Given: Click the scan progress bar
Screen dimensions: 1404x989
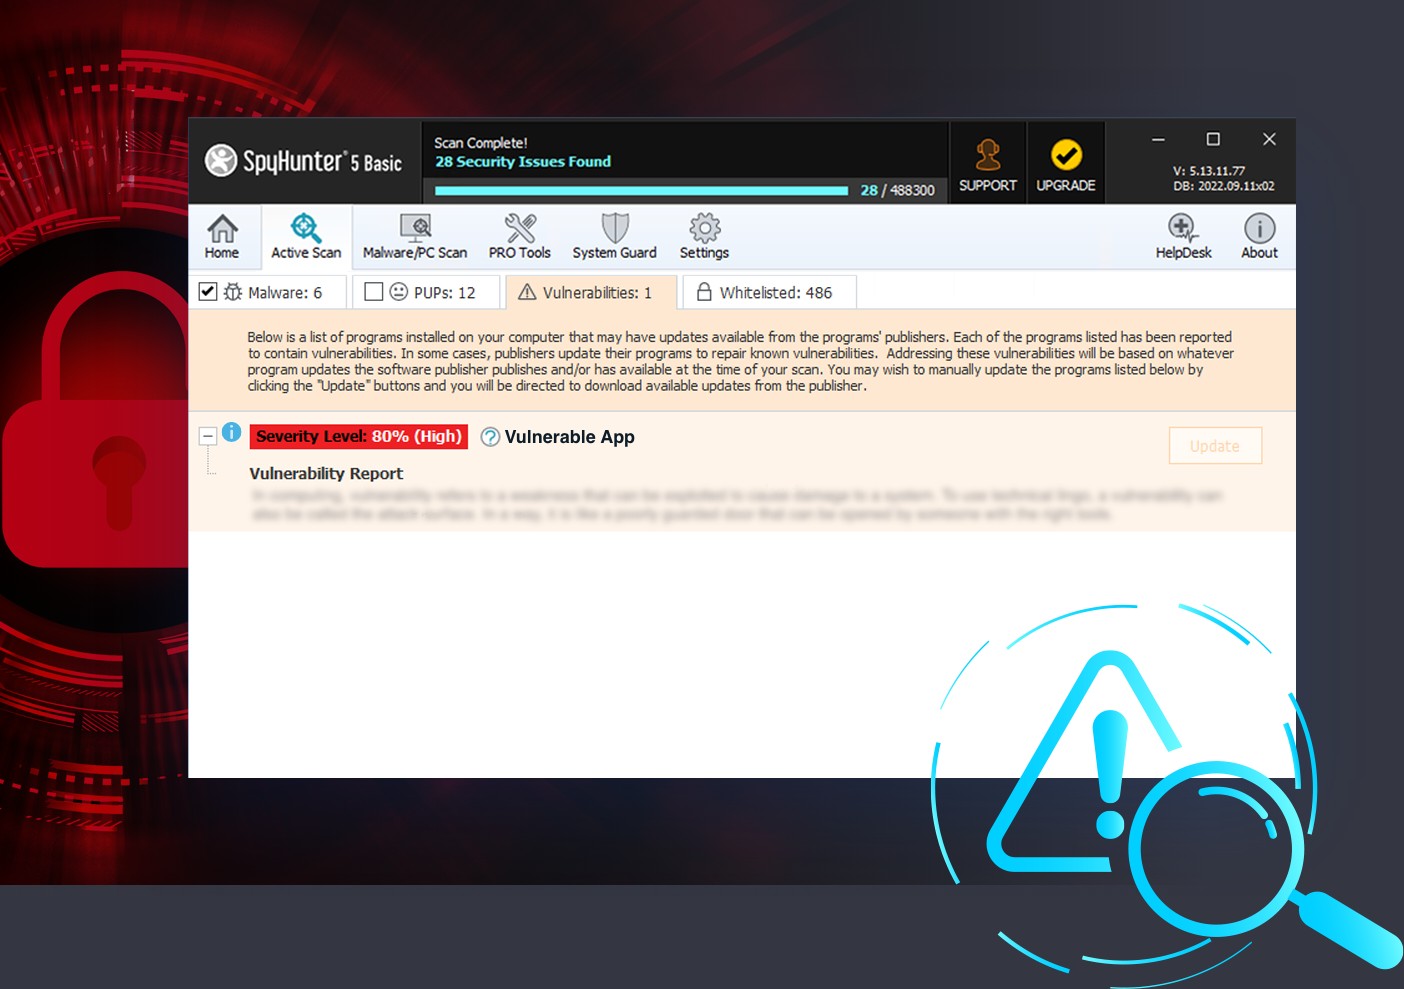Looking at the screenshot, I should [640, 189].
